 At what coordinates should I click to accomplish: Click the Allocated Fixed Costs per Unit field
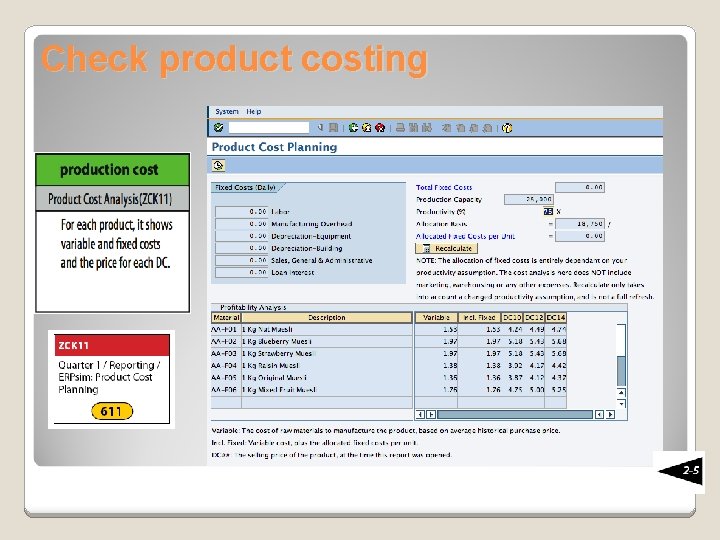point(580,236)
